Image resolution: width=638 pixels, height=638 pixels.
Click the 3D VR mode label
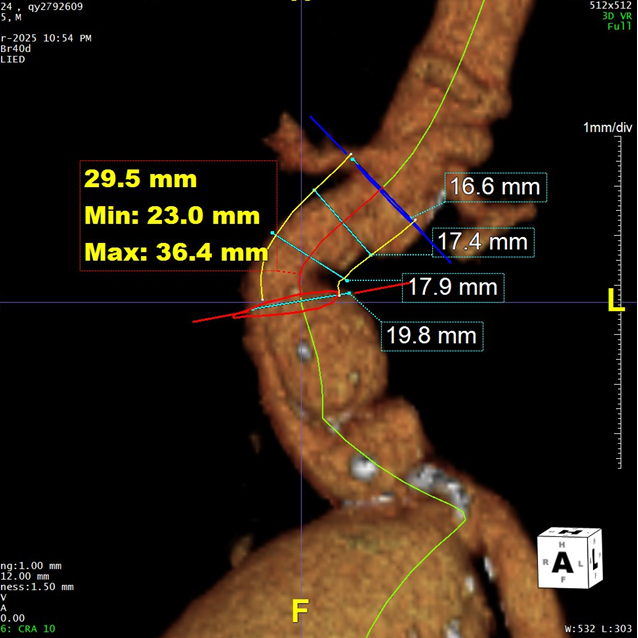pyautogui.click(x=617, y=16)
